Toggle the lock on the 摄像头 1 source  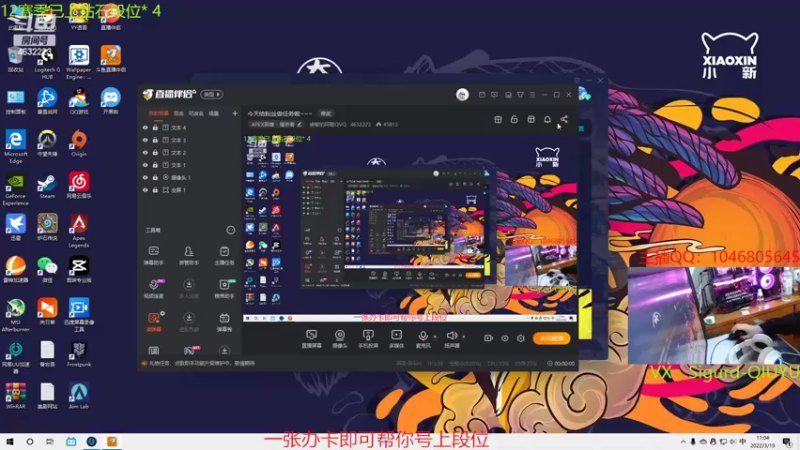(x=155, y=178)
